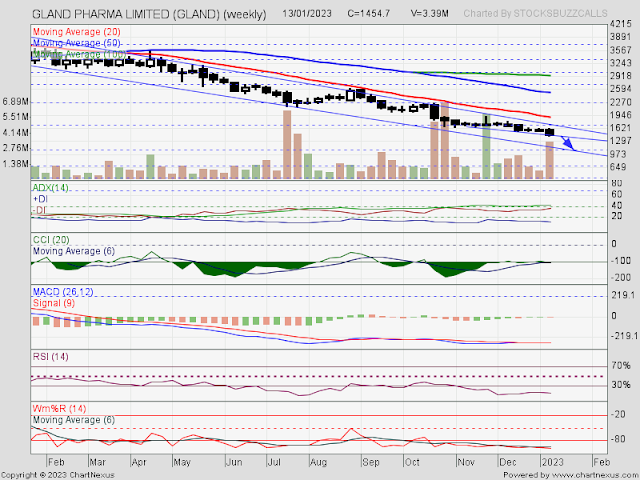The image size is (640, 480).
Task: Select the green Moving Average (100) legend
Action: (78, 54)
